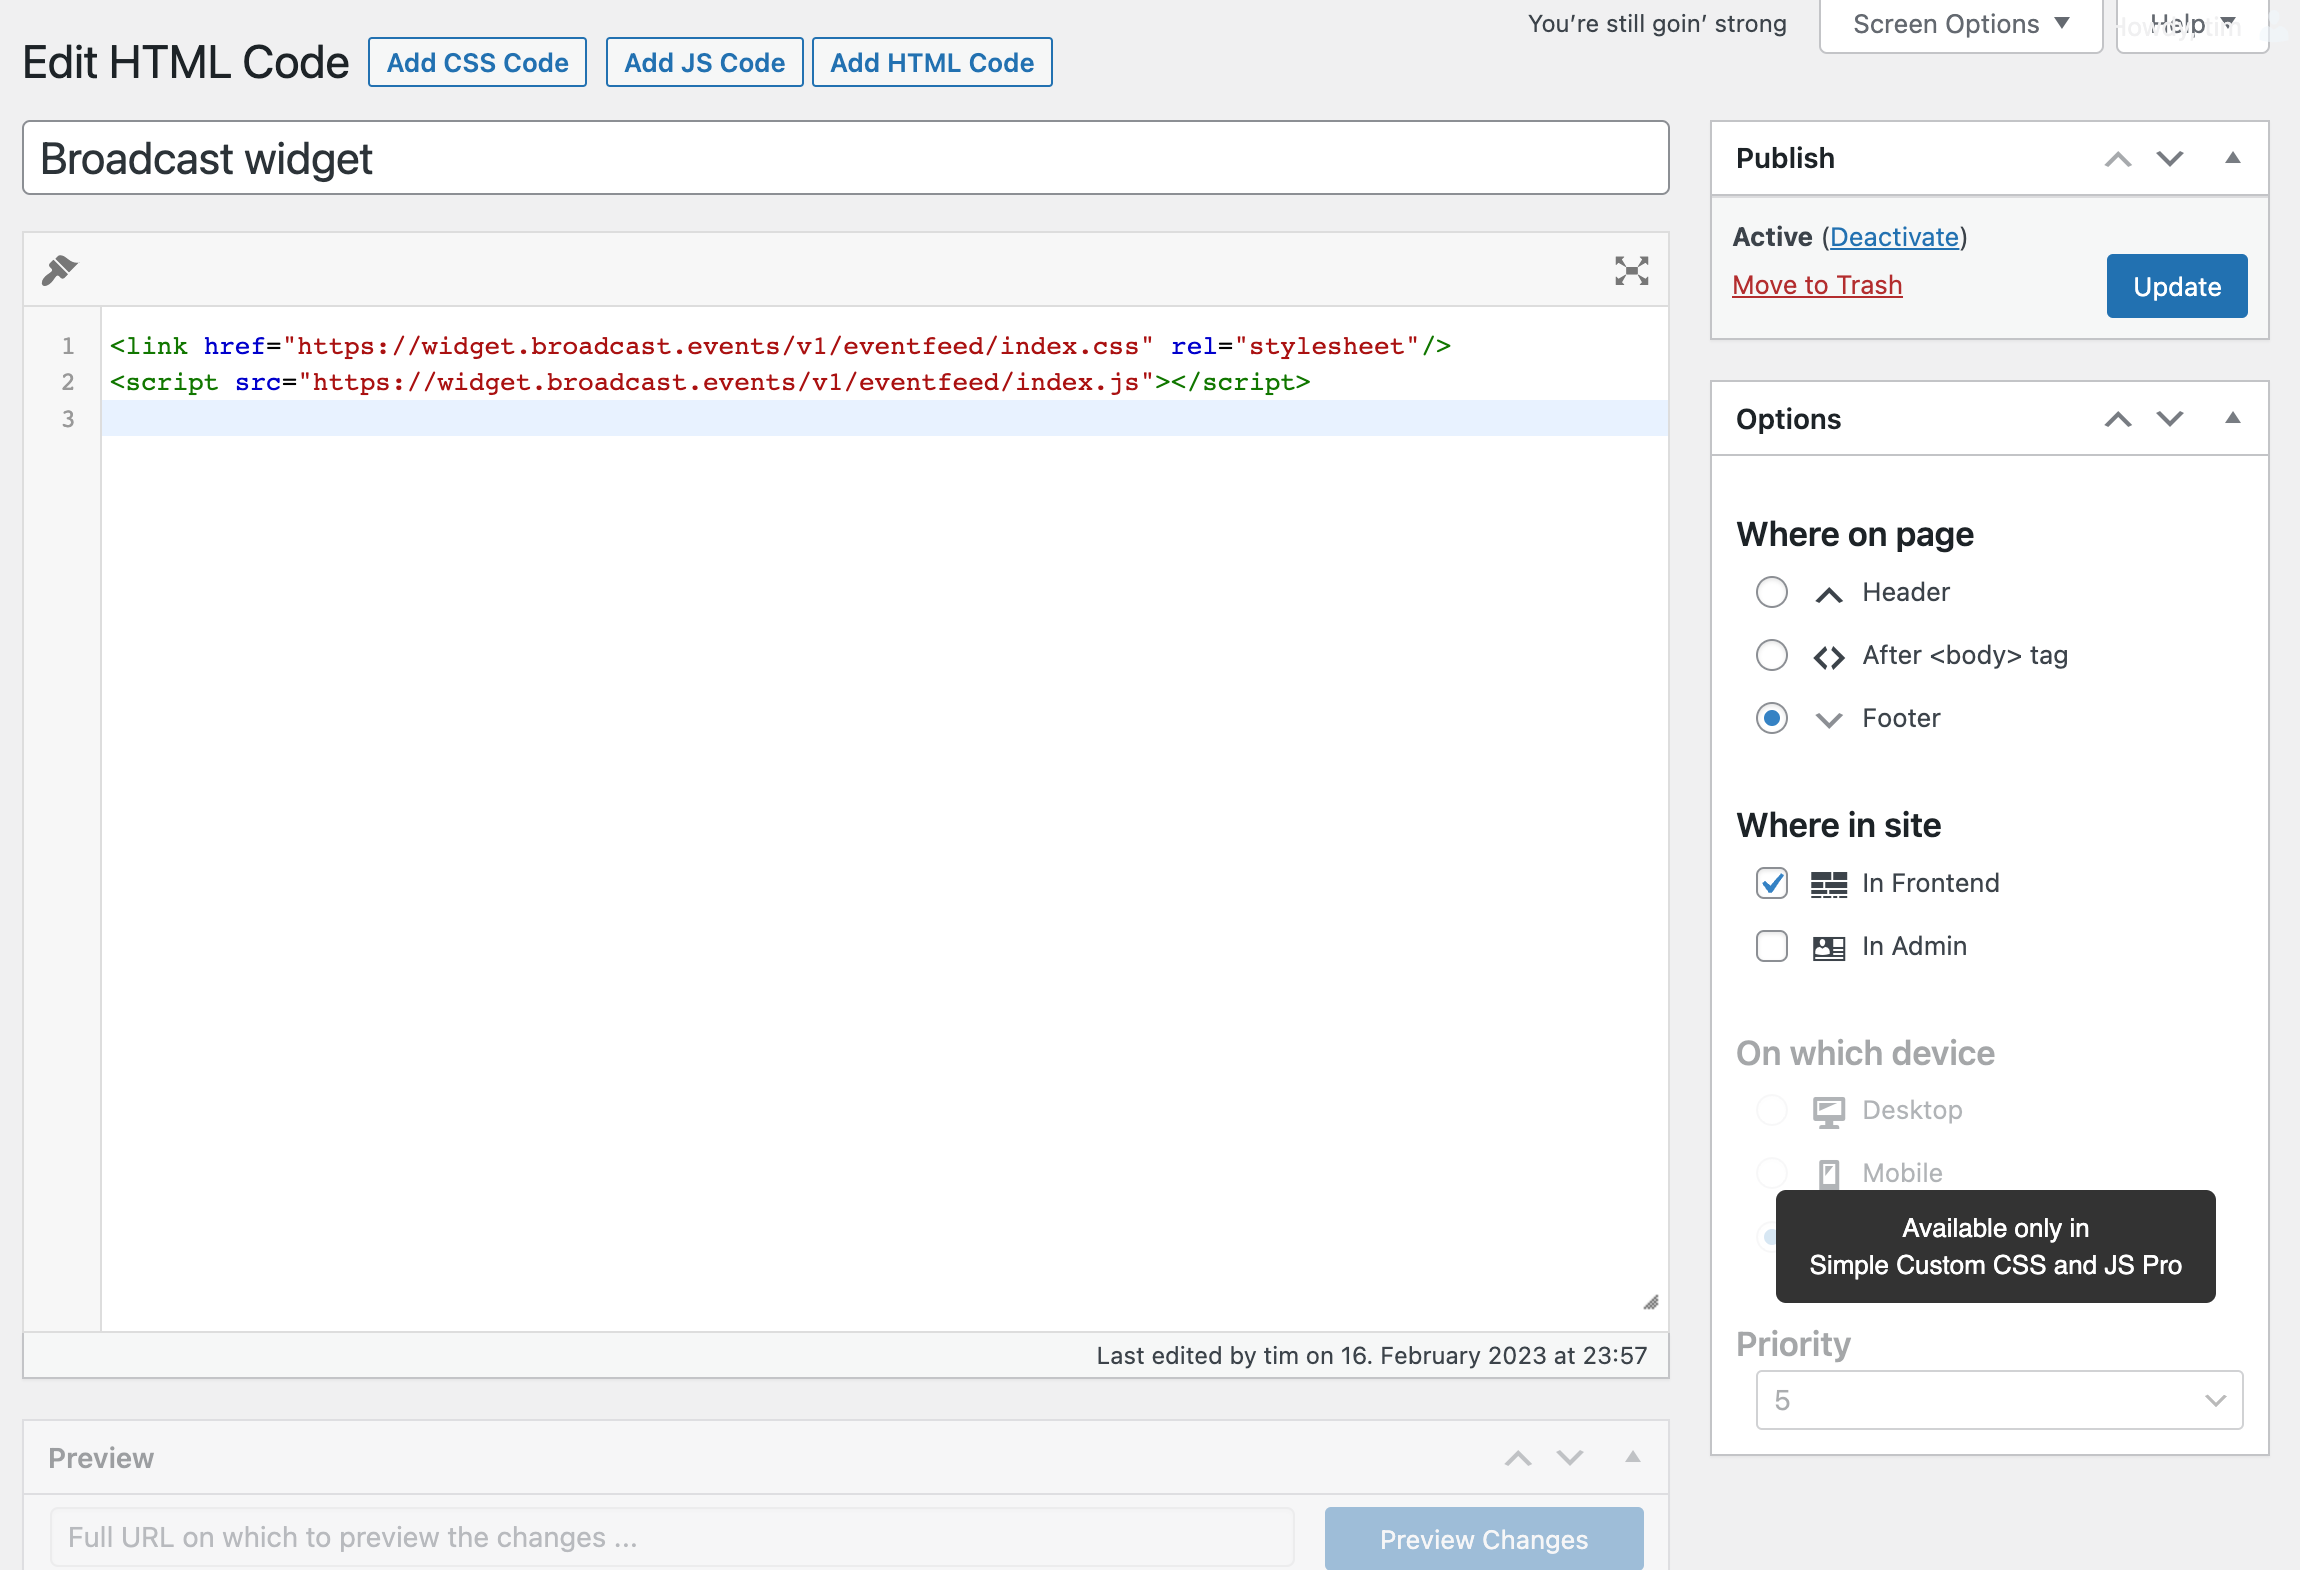Click the Header option label
The height and width of the screenshot is (1570, 2300).
click(x=1906, y=592)
